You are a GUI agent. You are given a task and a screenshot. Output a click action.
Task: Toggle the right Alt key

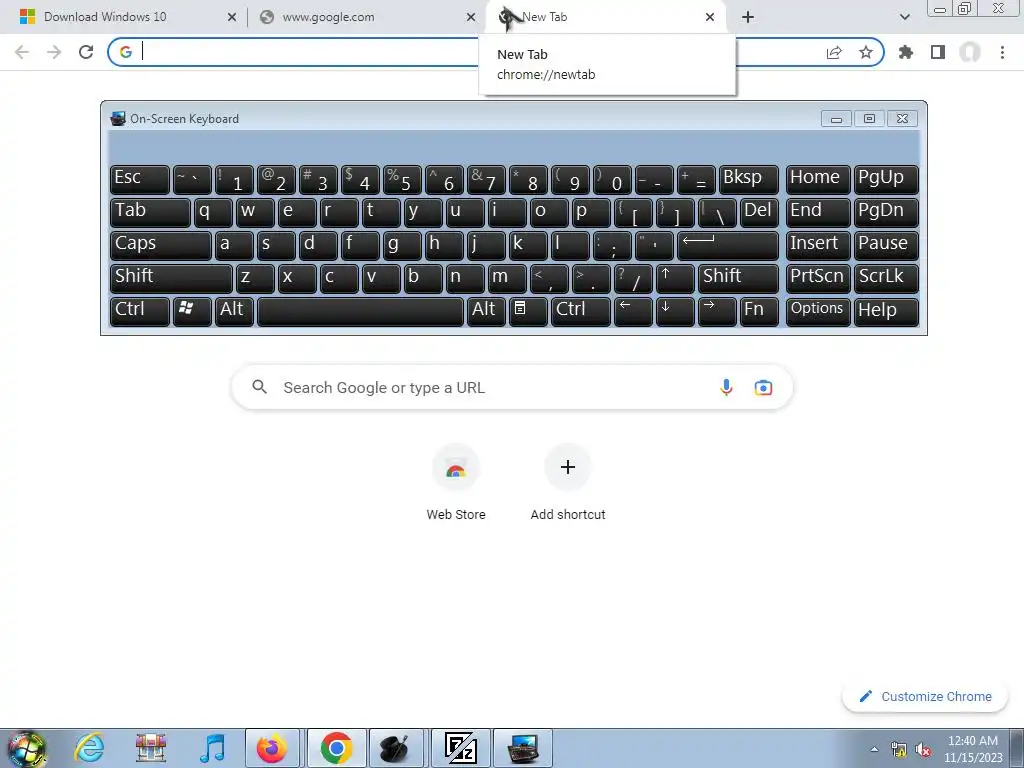[x=486, y=311]
